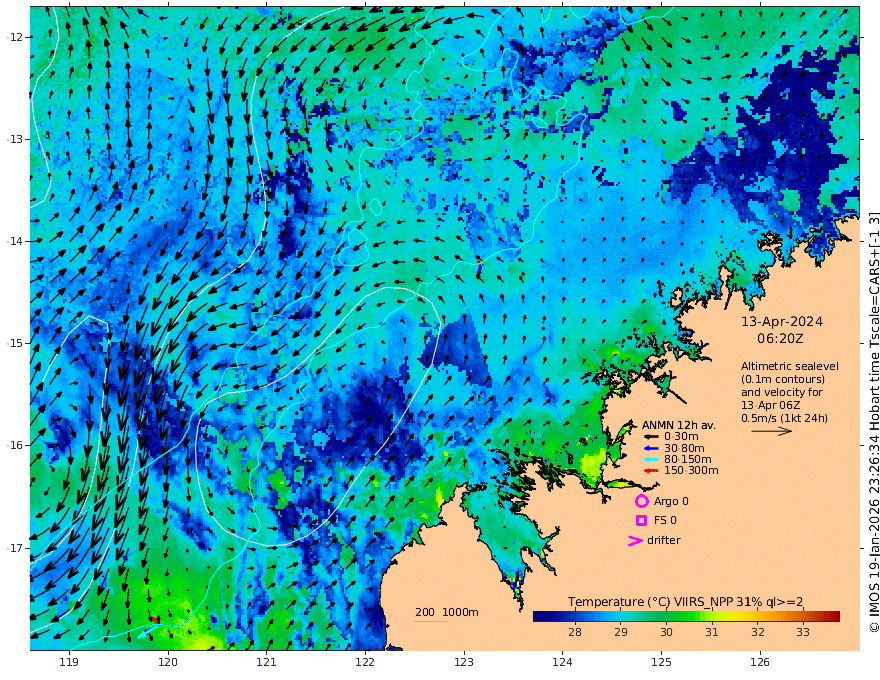Click the 'and velocity for' text line
Viewport: 880px width, 680px height.
coord(782,392)
